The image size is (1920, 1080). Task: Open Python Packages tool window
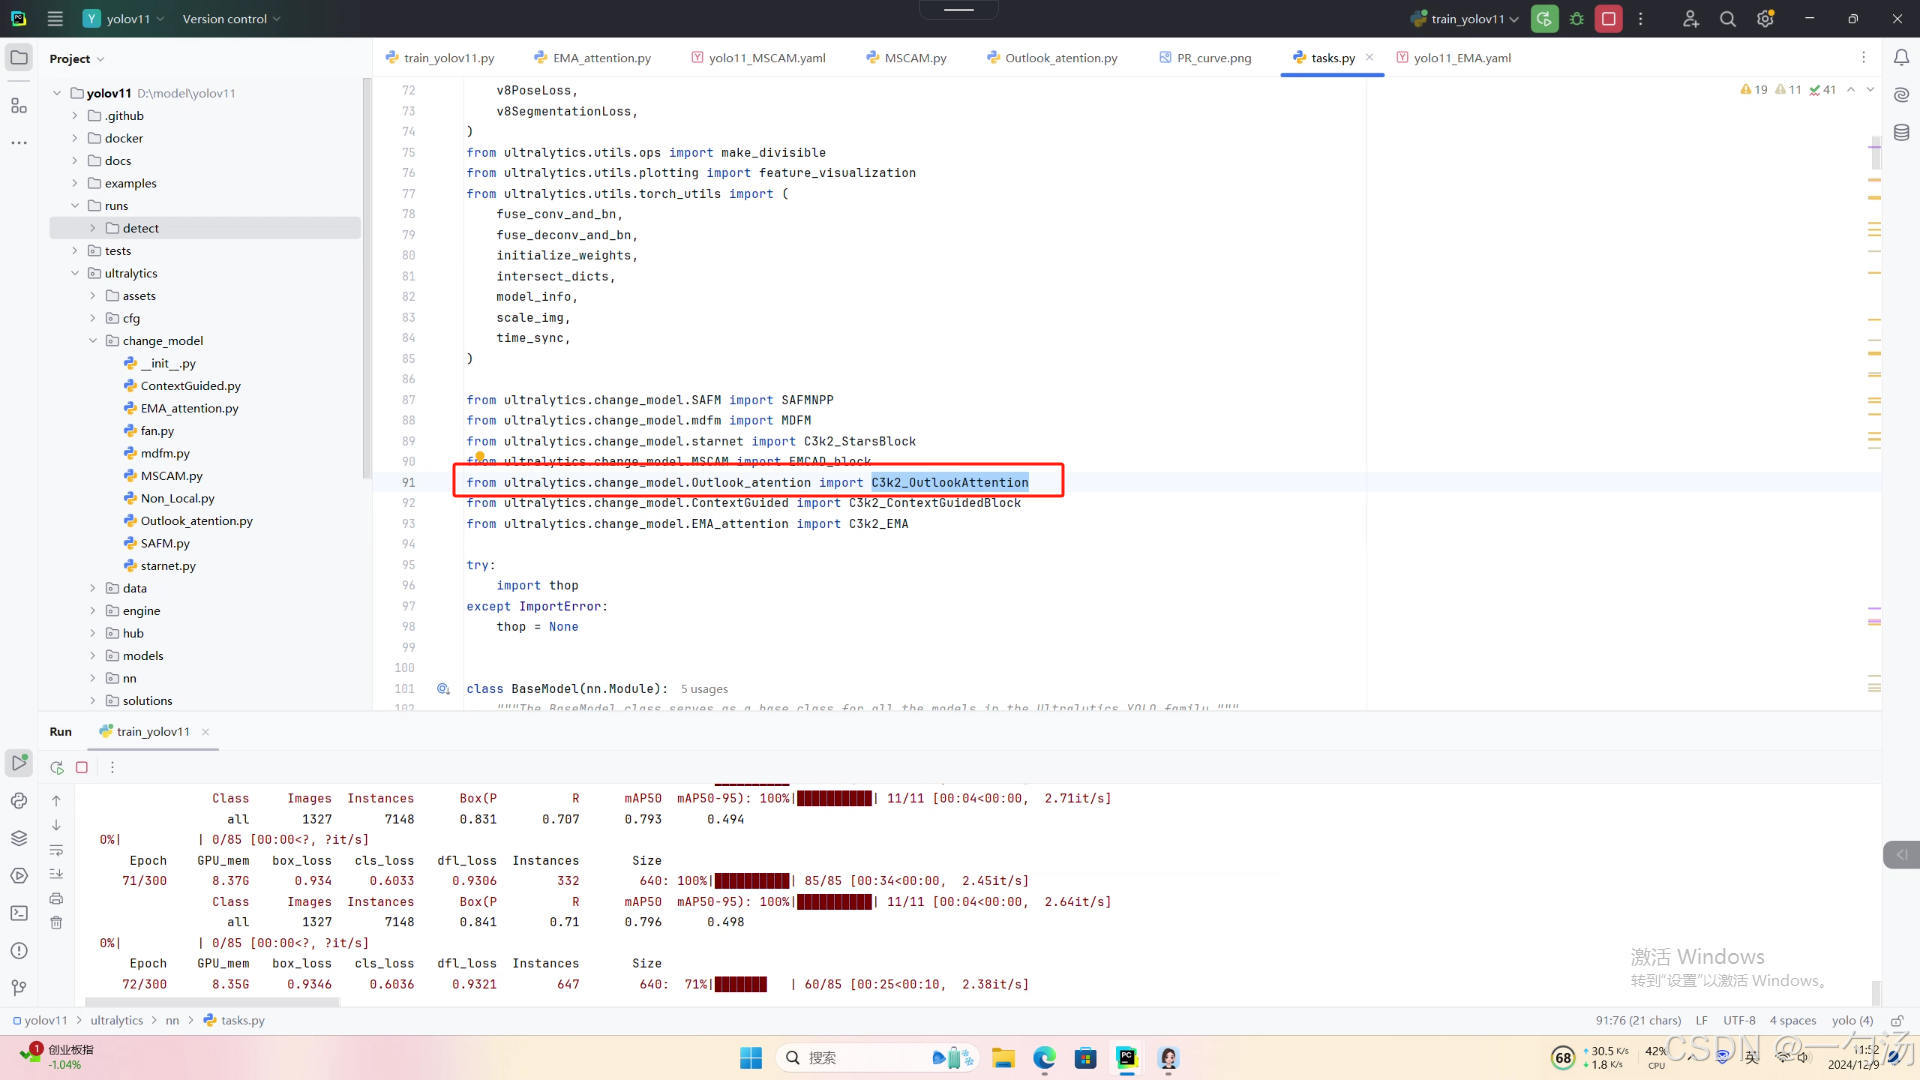19,838
